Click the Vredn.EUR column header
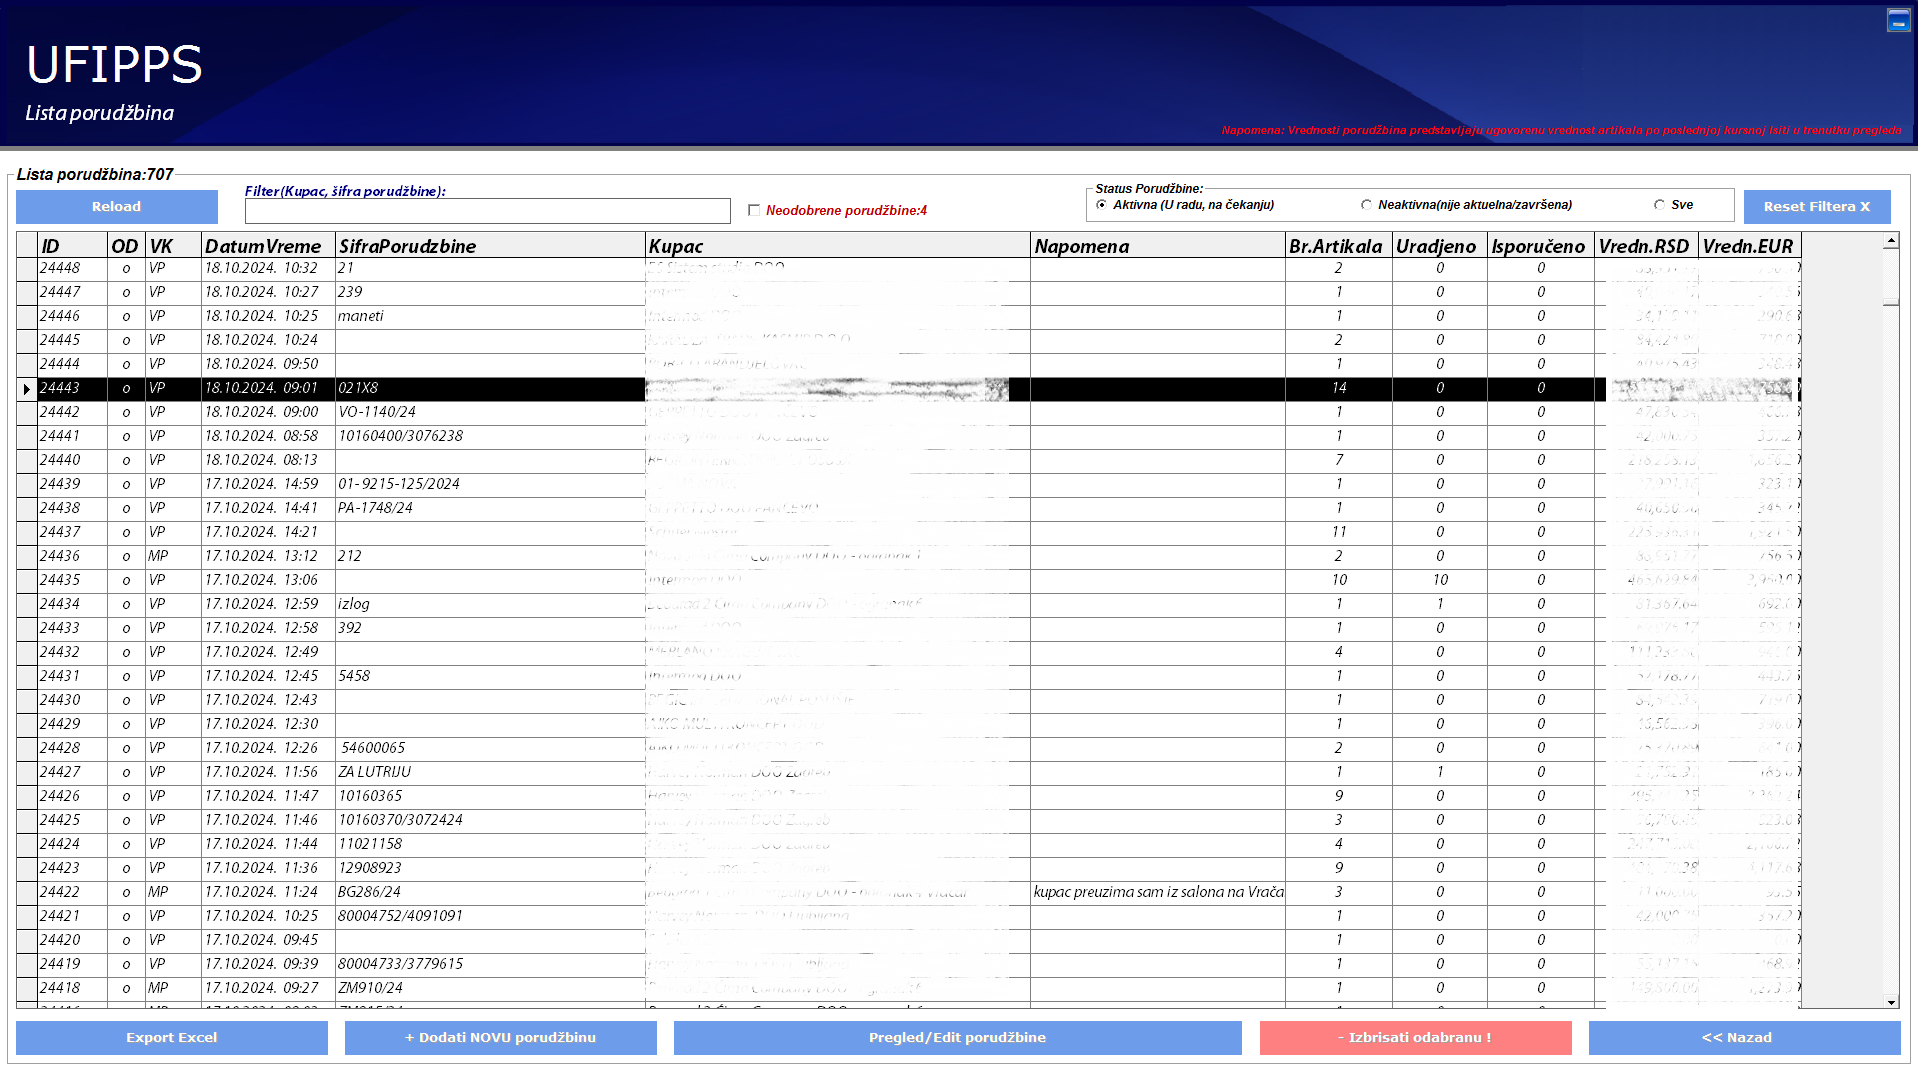This screenshot has width=1918, height=1071. pyautogui.click(x=1749, y=246)
